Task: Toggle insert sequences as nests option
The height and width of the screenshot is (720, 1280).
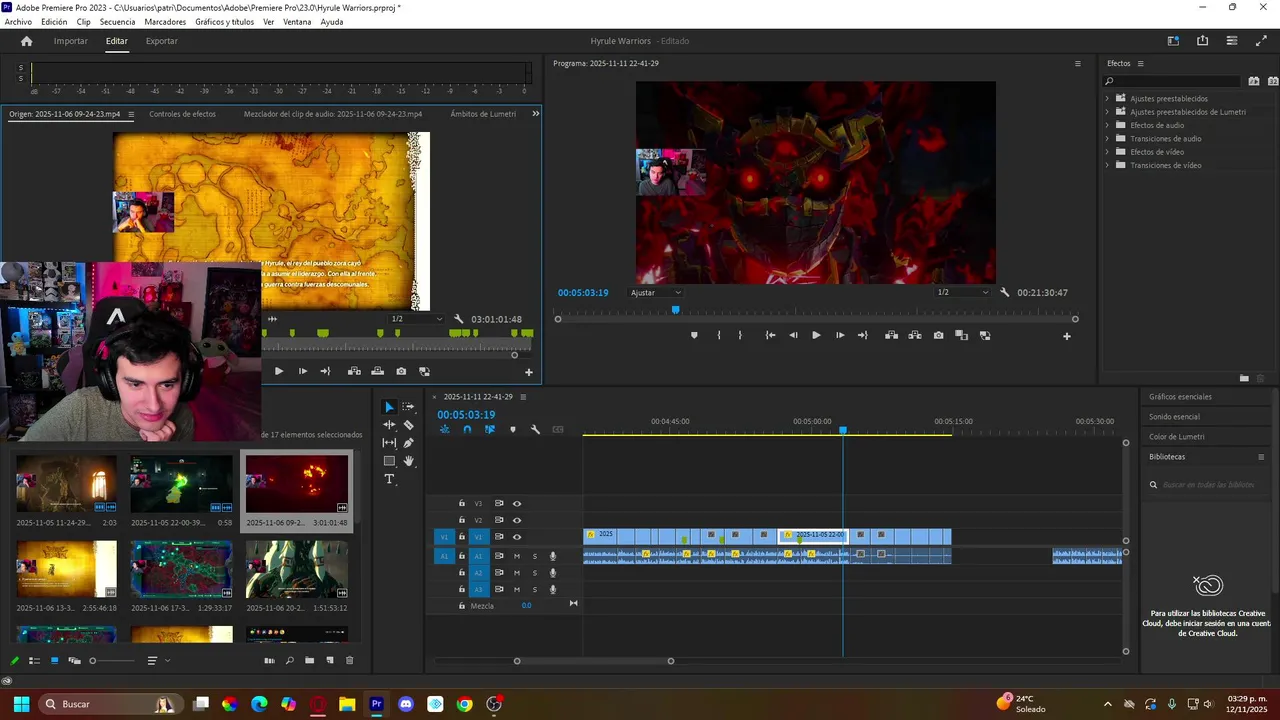Action: point(445,430)
